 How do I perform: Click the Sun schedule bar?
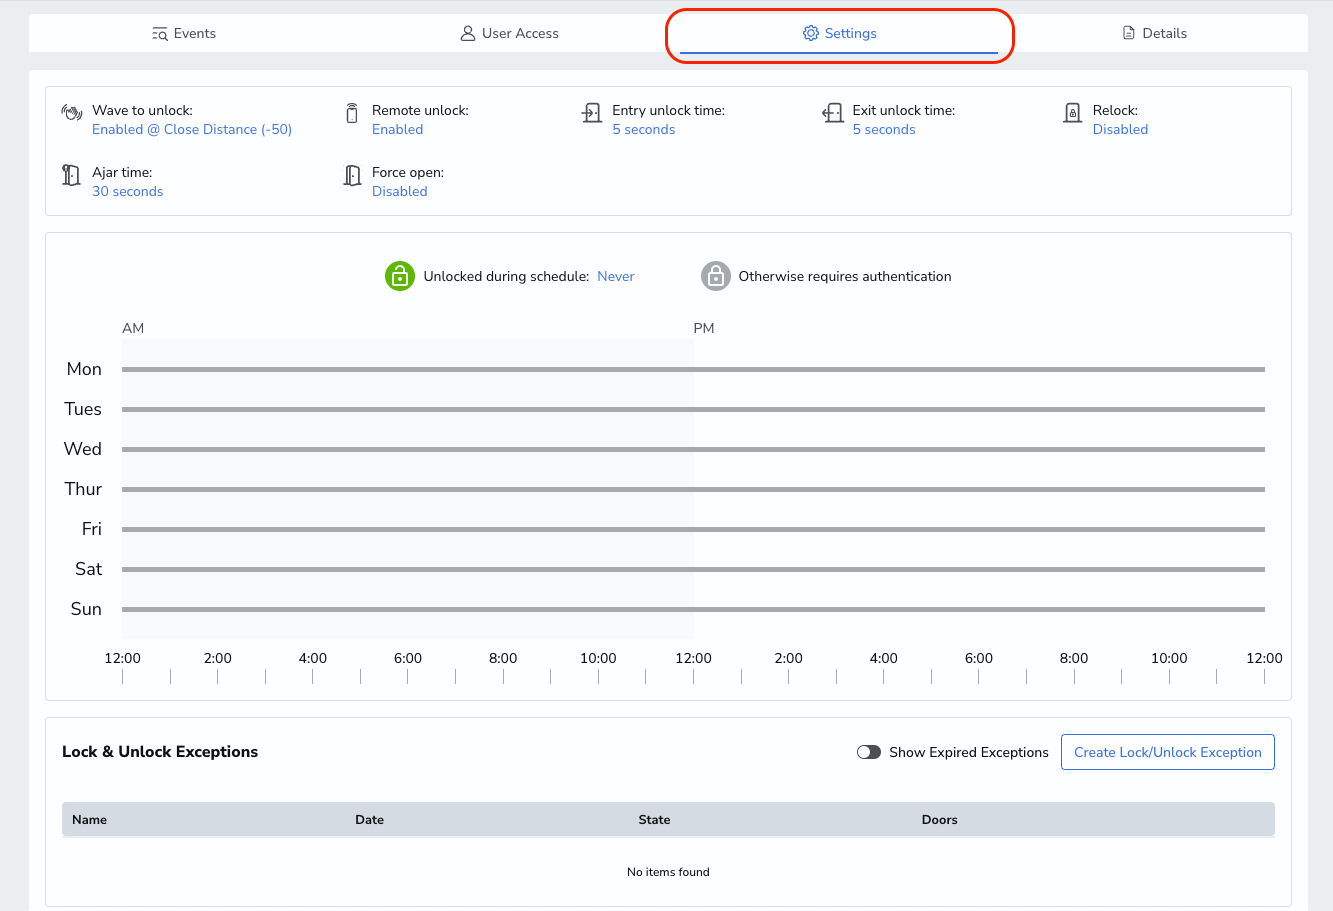click(693, 609)
